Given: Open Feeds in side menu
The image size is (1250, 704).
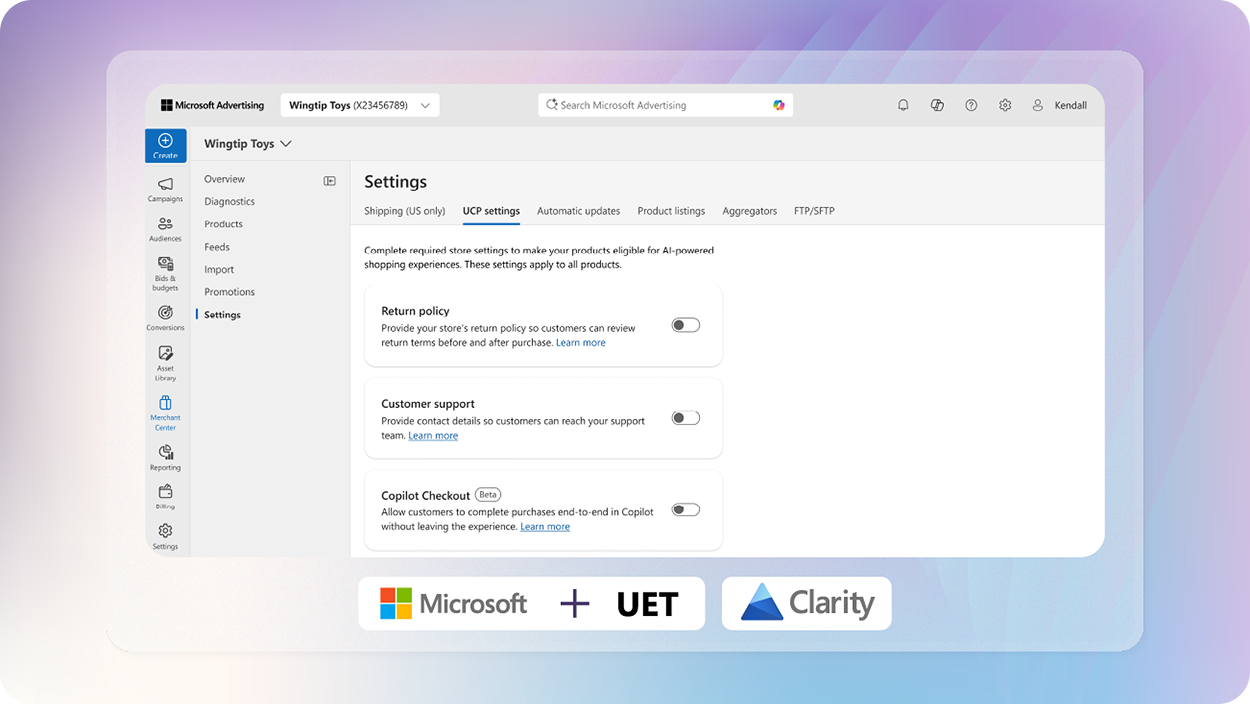Looking at the screenshot, I should (217, 247).
